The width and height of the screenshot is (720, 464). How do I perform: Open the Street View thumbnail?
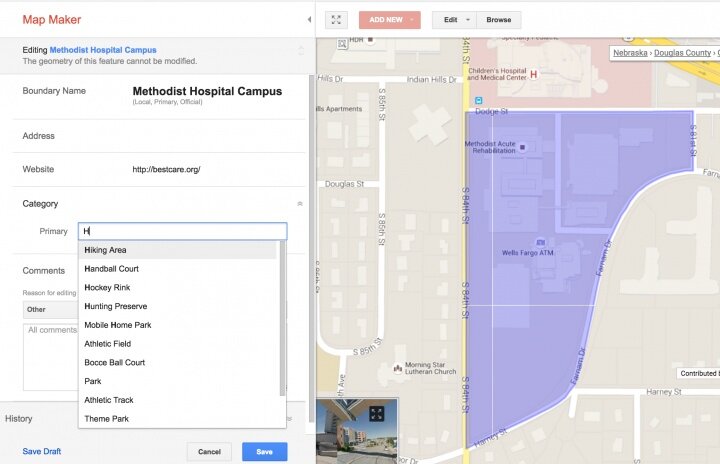point(357,431)
